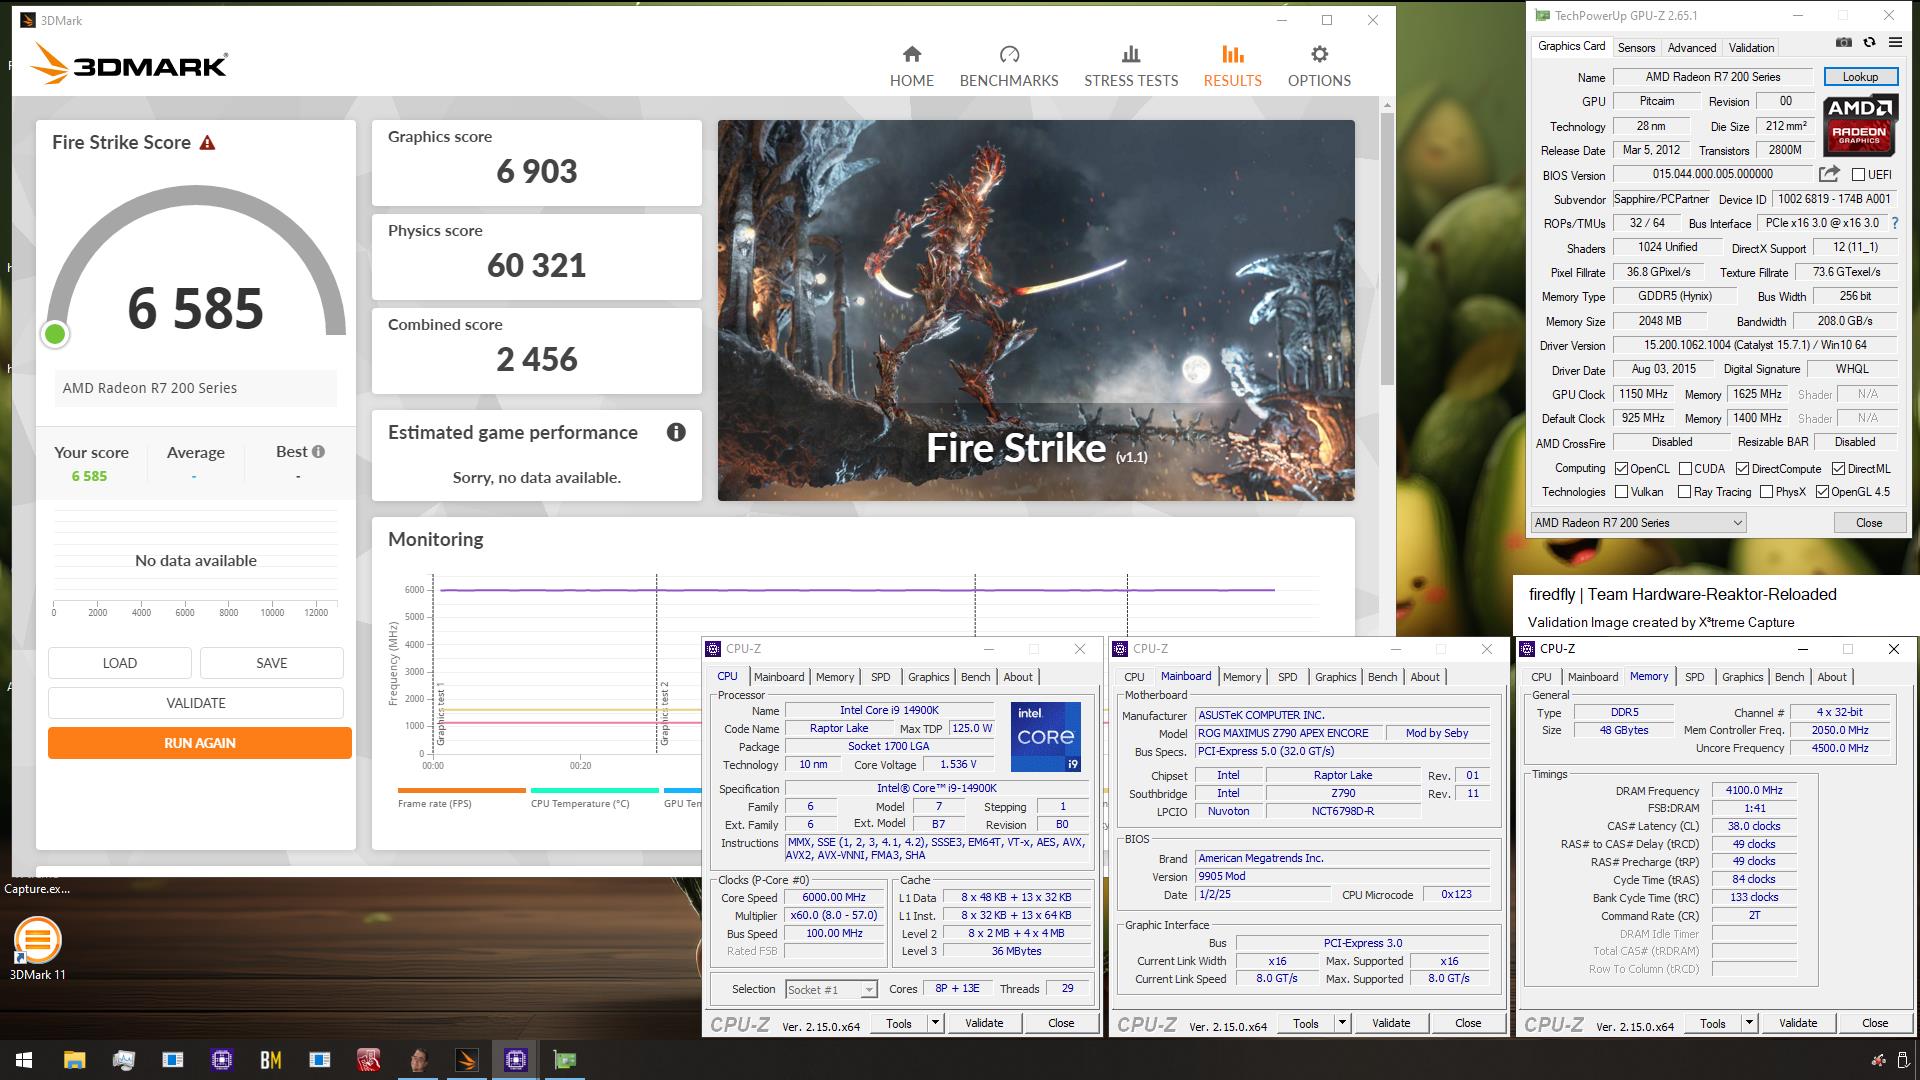Toggle the CUDA checkbox
The height and width of the screenshot is (1080, 1920).
pos(1685,468)
